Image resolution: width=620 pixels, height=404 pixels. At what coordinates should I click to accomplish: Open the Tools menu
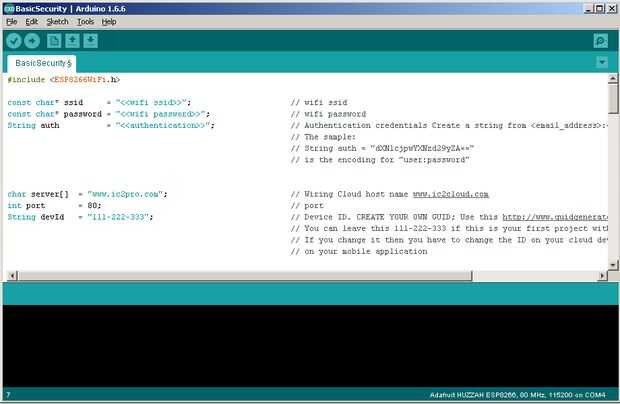[85, 22]
